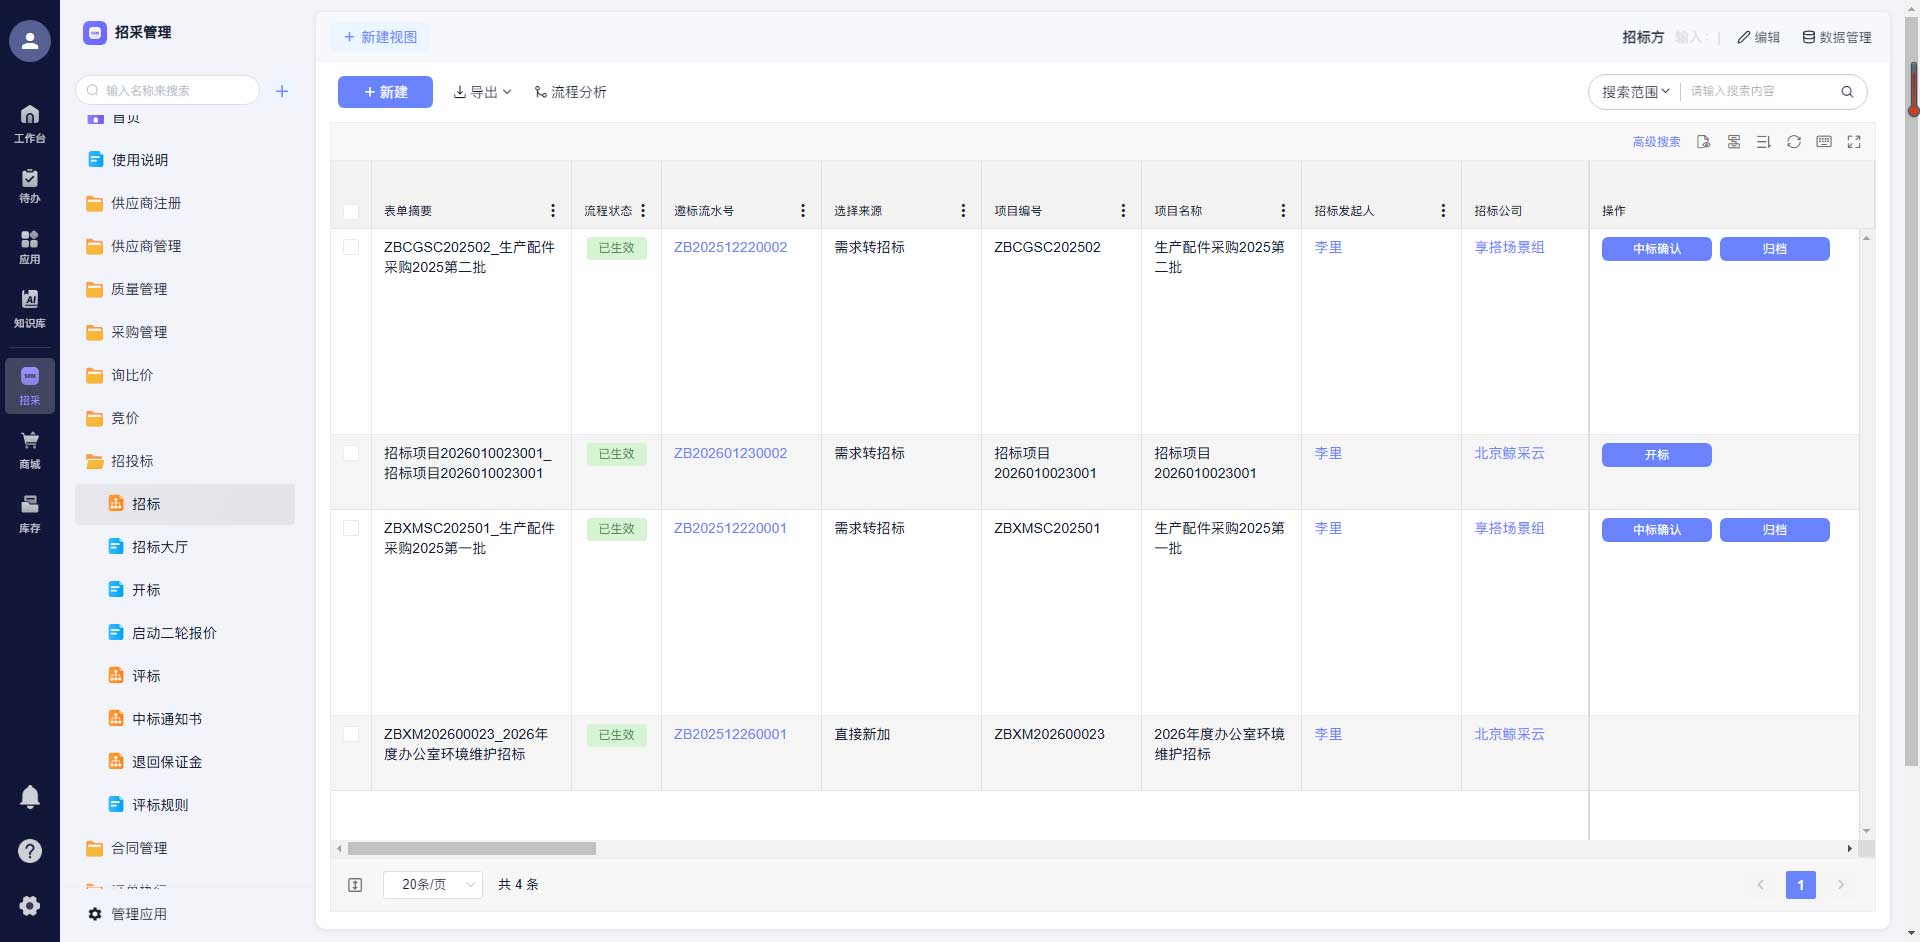Image resolution: width=1920 pixels, height=942 pixels.
Task: Open 招标大厅 in the sidebar
Action: [159, 547]
